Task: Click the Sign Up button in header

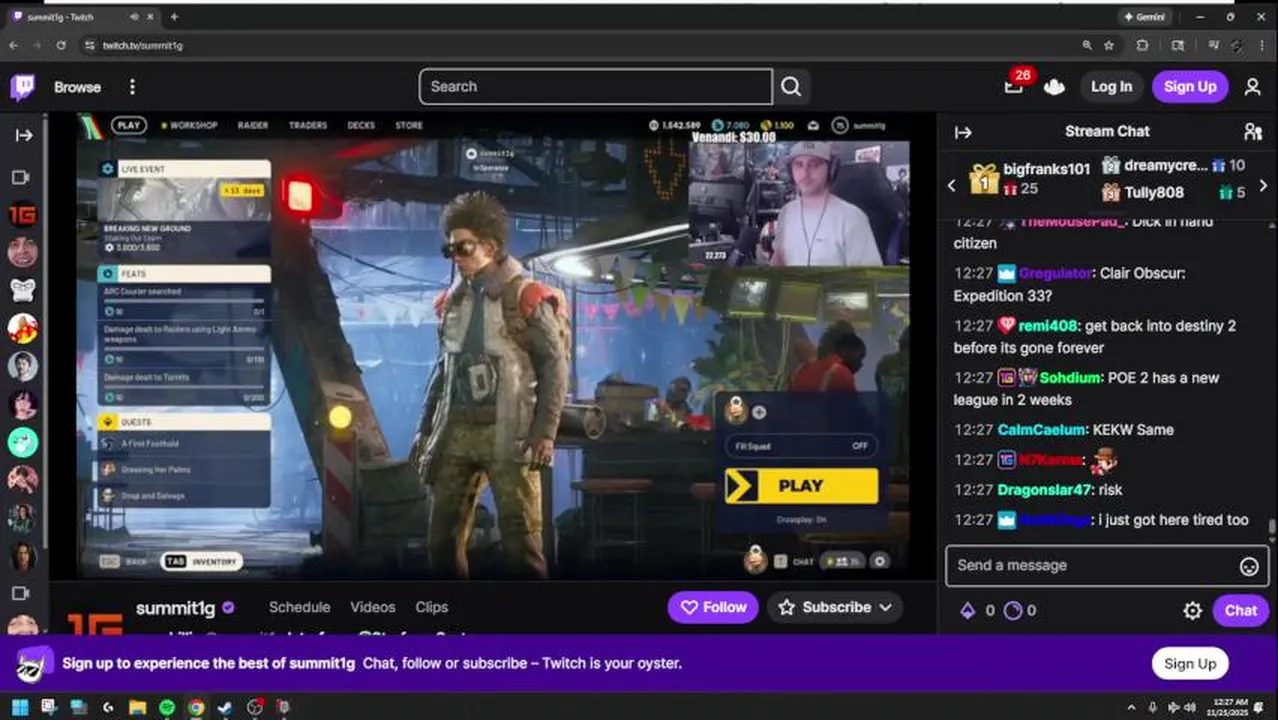Action: point(1190,87)
